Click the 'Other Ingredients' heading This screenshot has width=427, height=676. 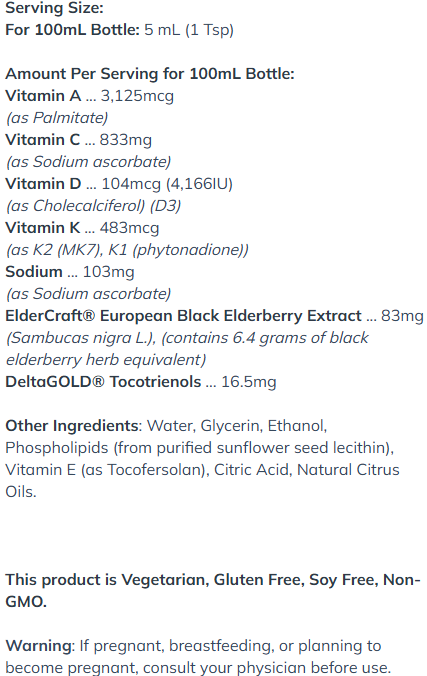point(72,426)
